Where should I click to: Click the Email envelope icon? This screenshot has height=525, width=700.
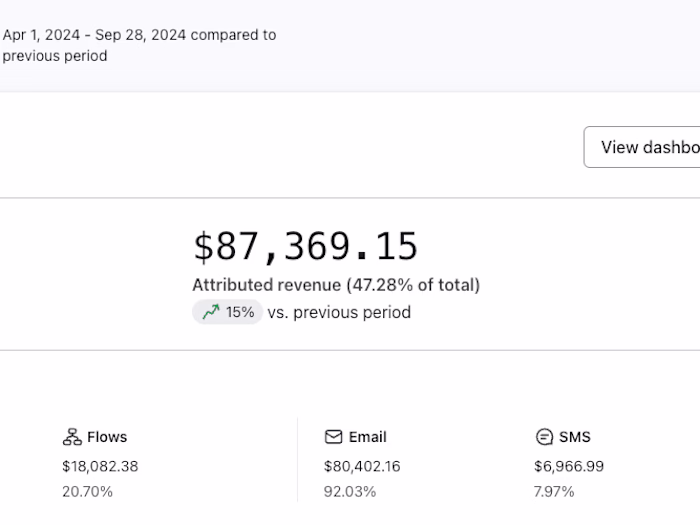pyautogui.click(x=334, y=437)
